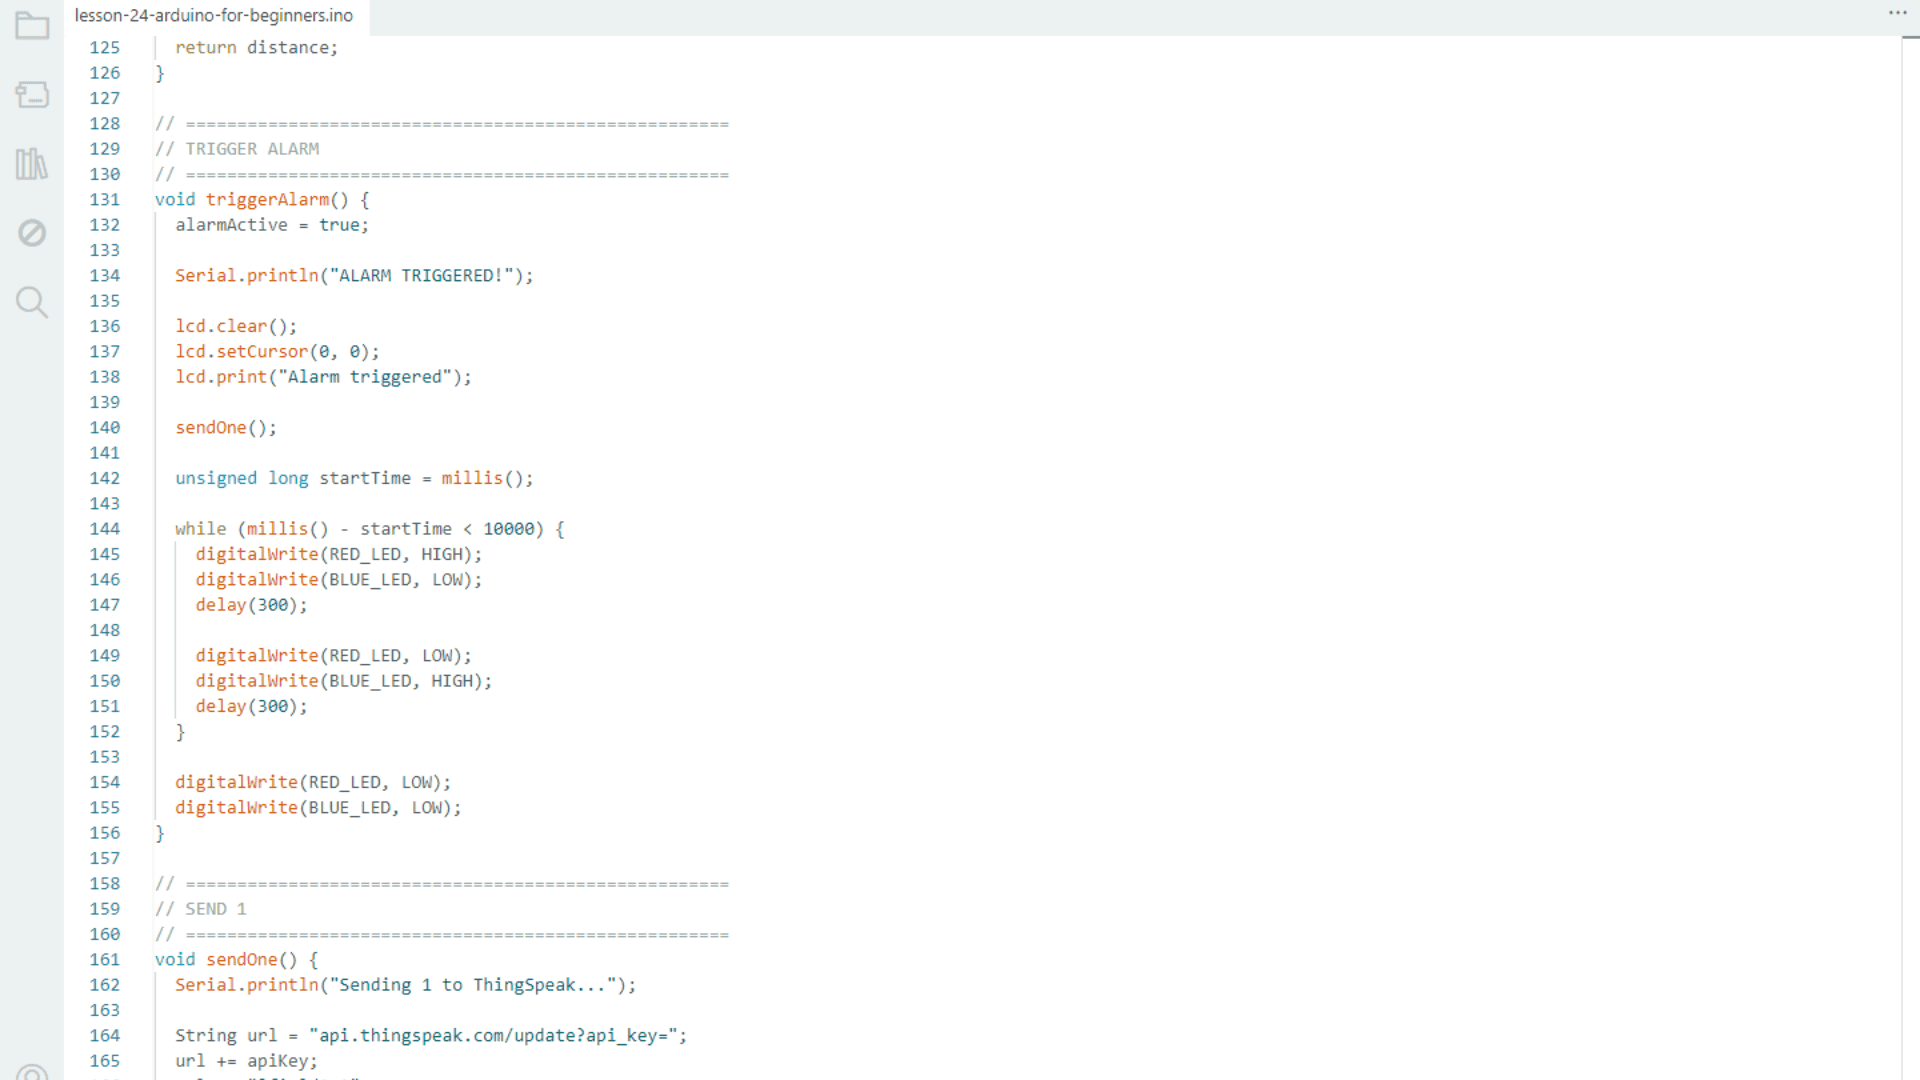Click lcd.print("Alarm triggered") line
The height and width of the screenshot is (1080, 1920).
[323, 377]
